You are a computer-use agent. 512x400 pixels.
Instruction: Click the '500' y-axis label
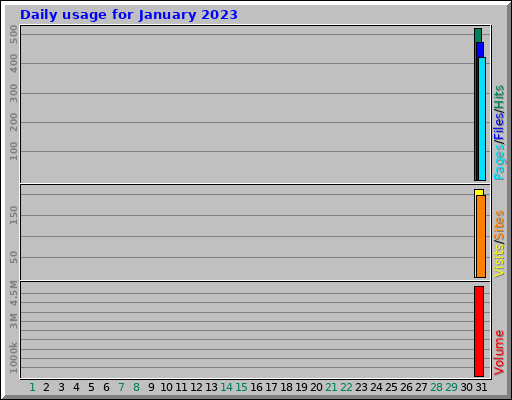pyautogui.click(x=14, y=34)
